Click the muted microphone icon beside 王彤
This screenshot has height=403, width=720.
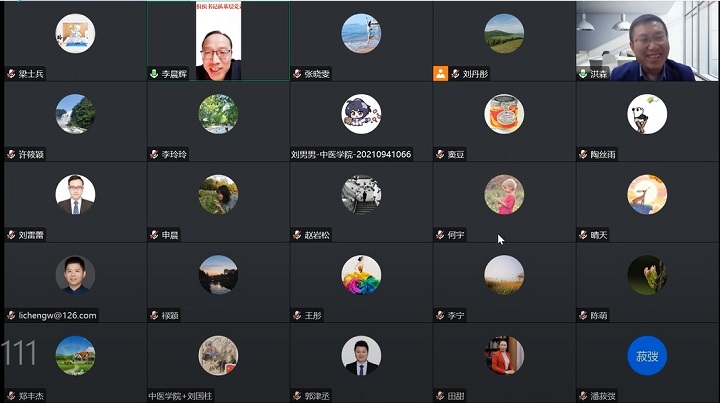click(x=298, y=315)
